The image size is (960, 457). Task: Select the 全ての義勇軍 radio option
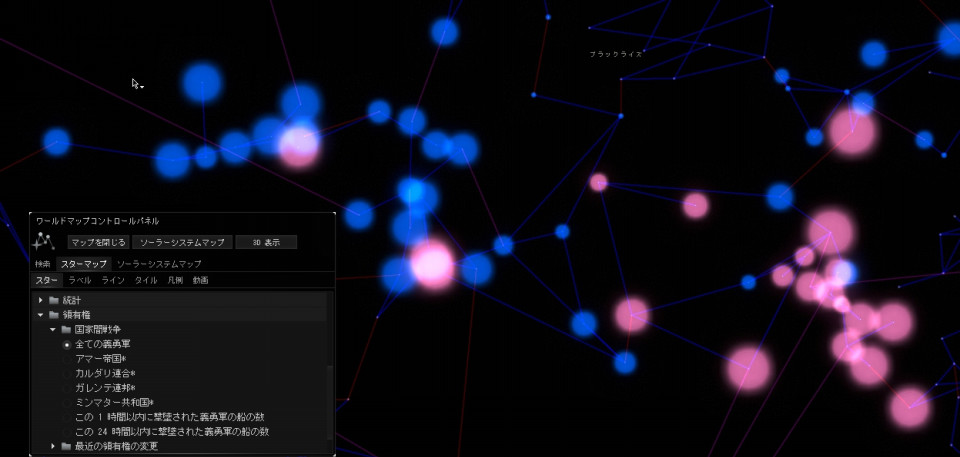click(x=67, y=344)
